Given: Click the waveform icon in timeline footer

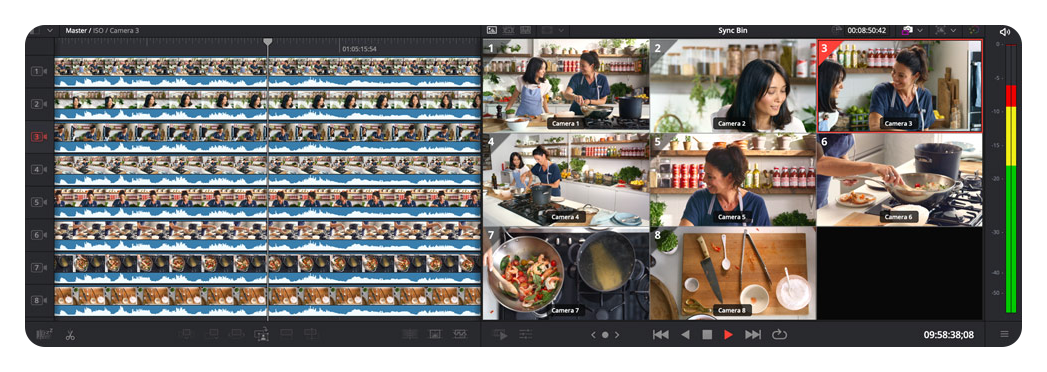Looking at the screenshot, I should 459,335.
